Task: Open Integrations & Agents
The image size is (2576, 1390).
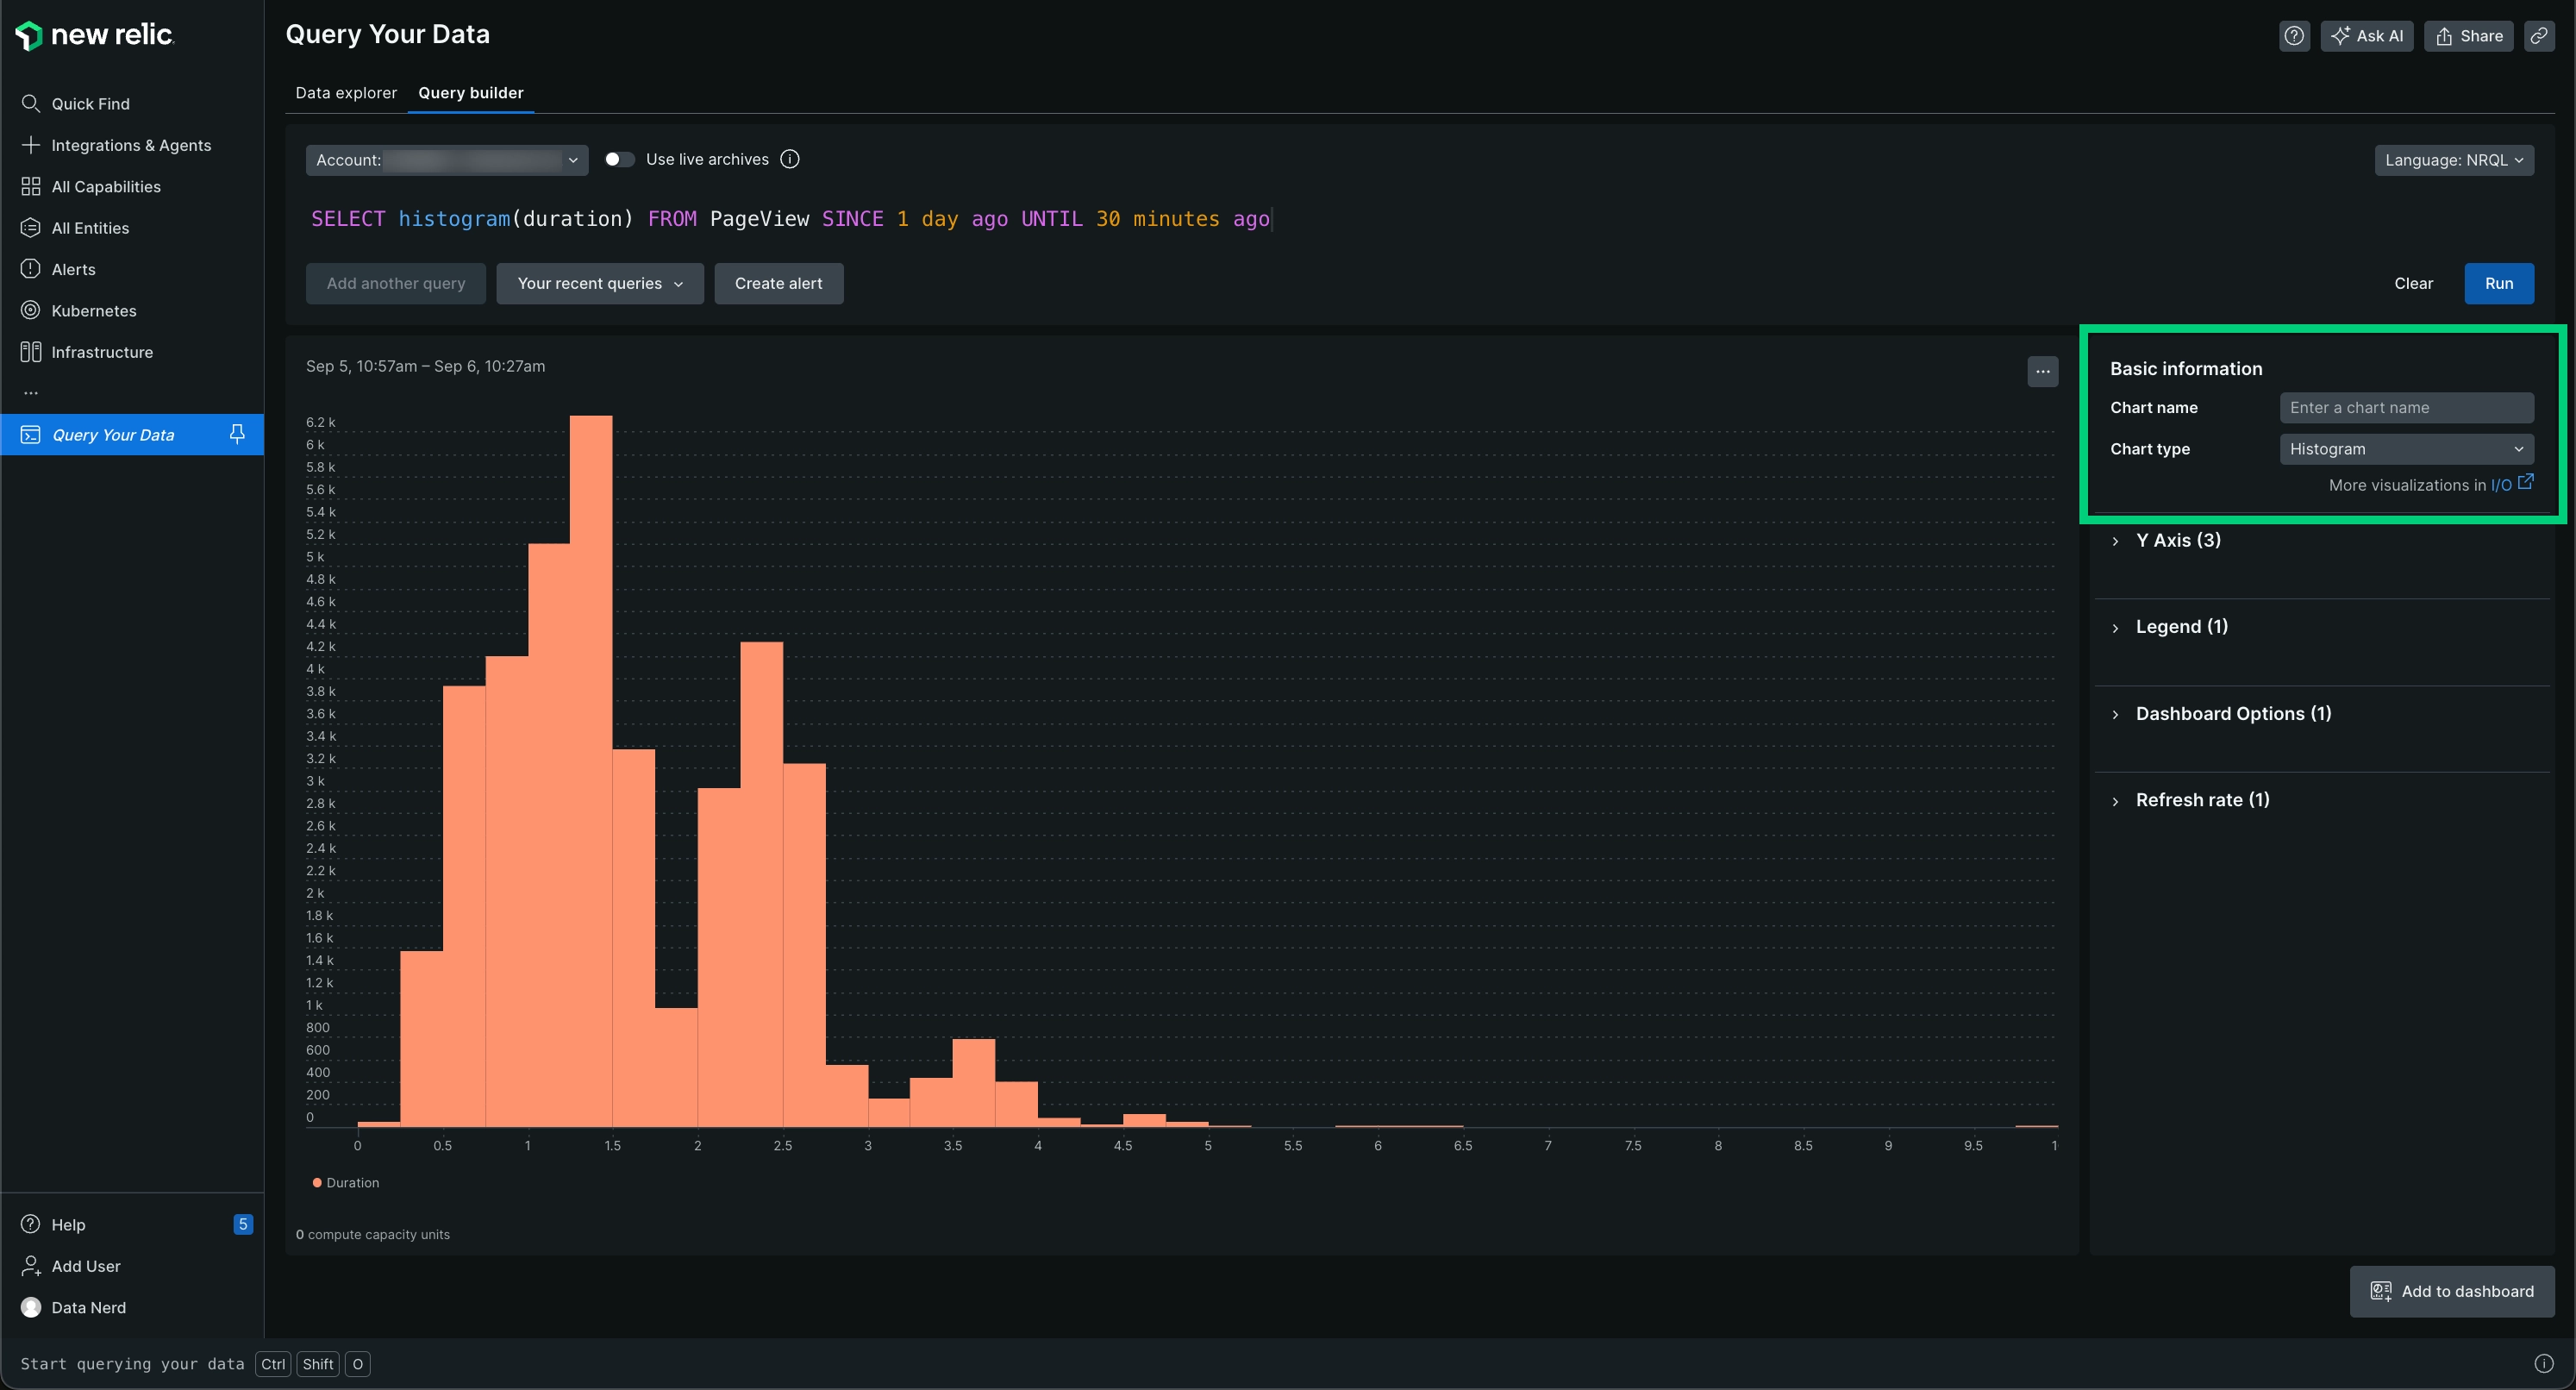Action: [x=132, y=145]
